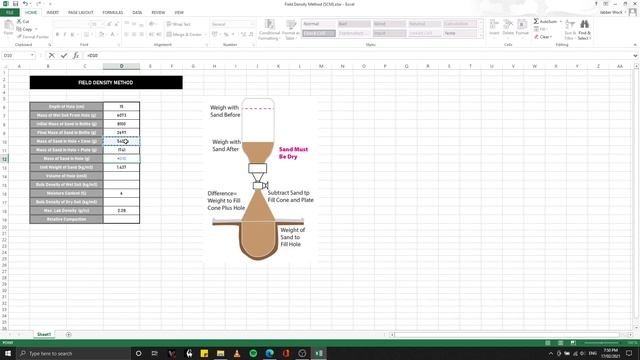The width and height of the screenshot is (640, 360).
Task: Select the Sheet1 tab
Action: pyautogui.click(x=44, y=334)
